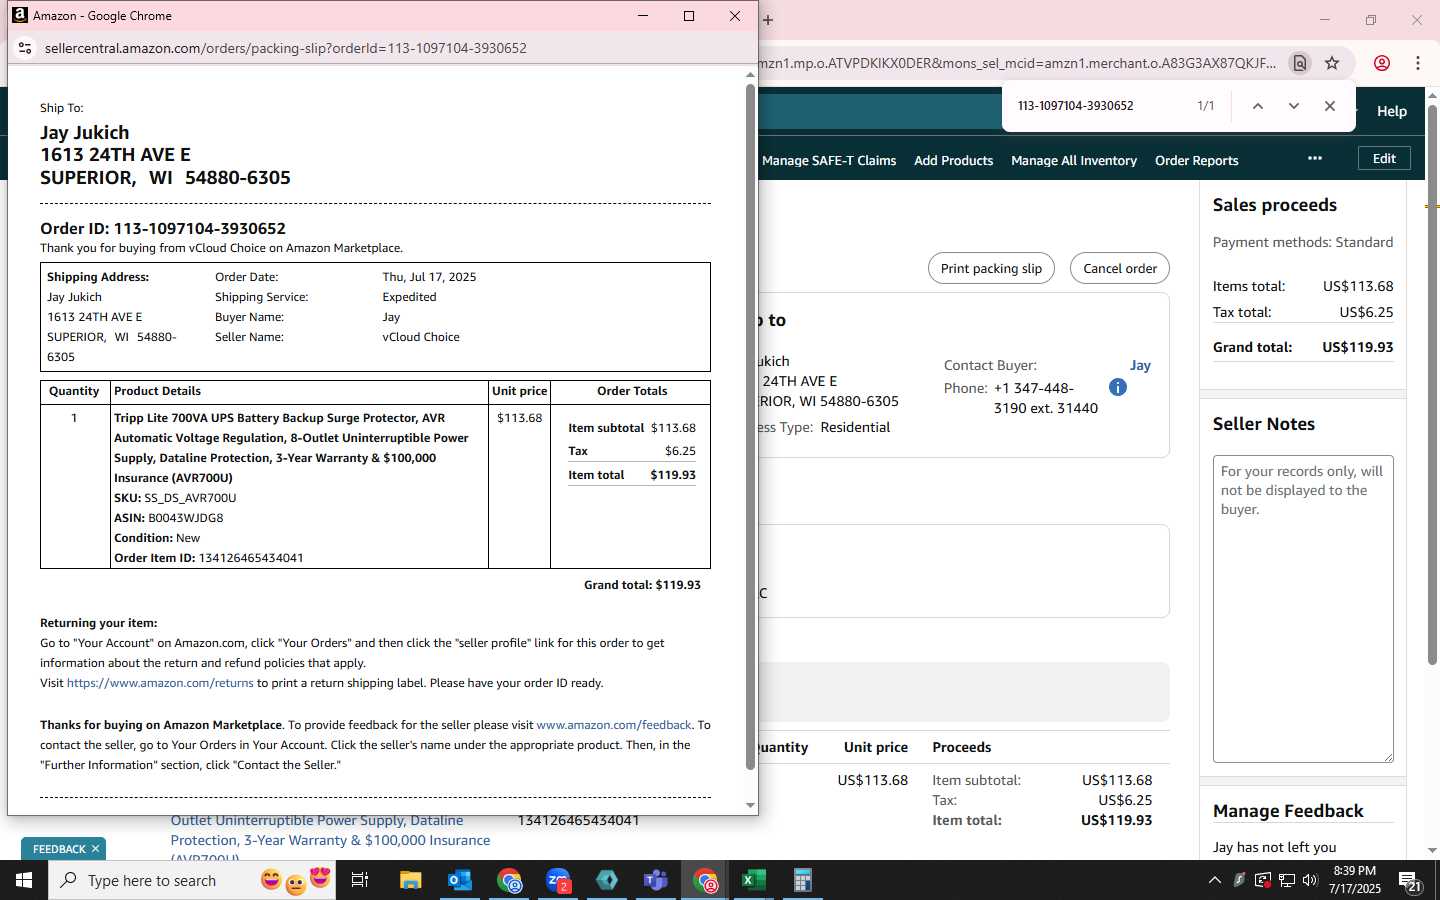The image size is (1440, 900).
Task: Open Task View from the taskbar
Action: point(360,880)
